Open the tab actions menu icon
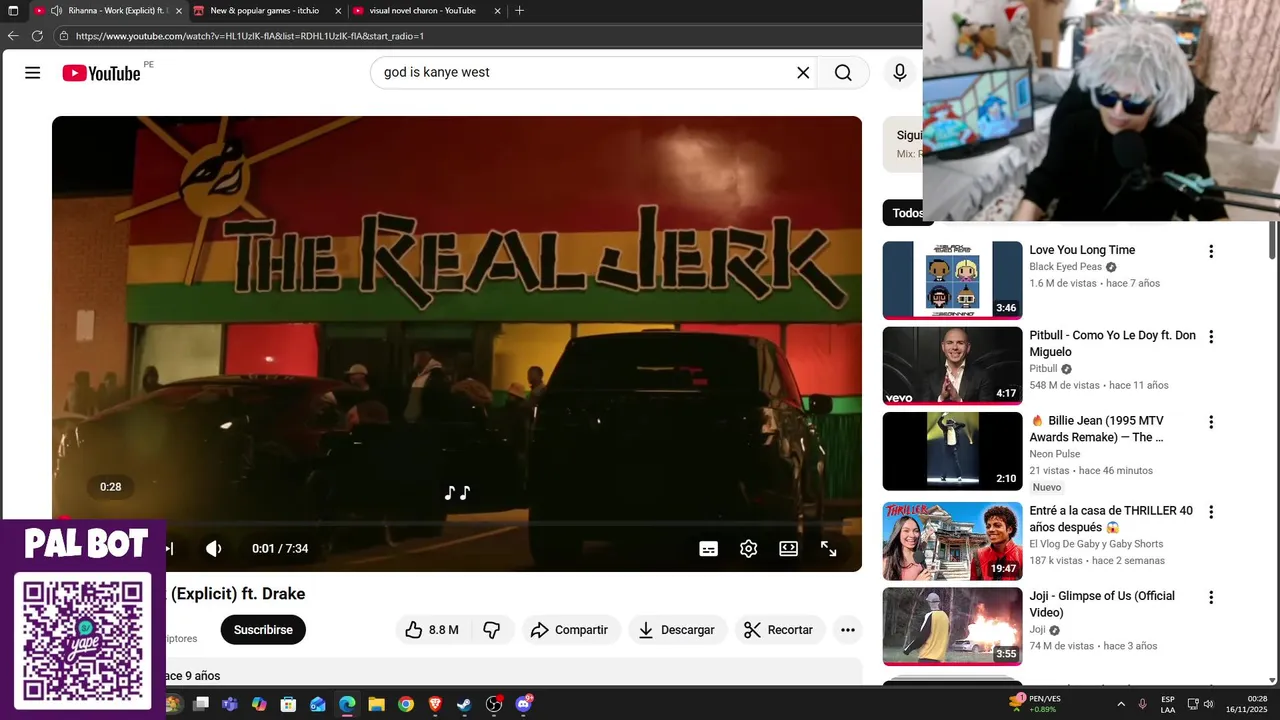Screen dimensions: 1280x720 [13, 11]
